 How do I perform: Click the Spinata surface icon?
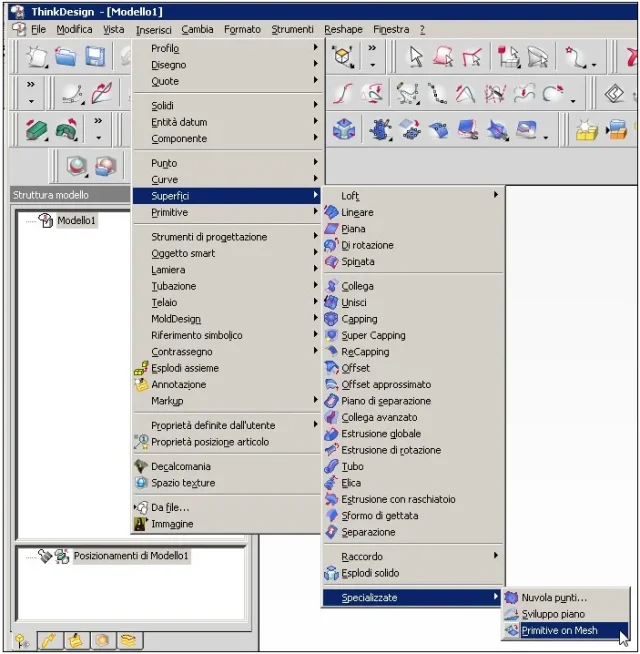coord(331,262)
